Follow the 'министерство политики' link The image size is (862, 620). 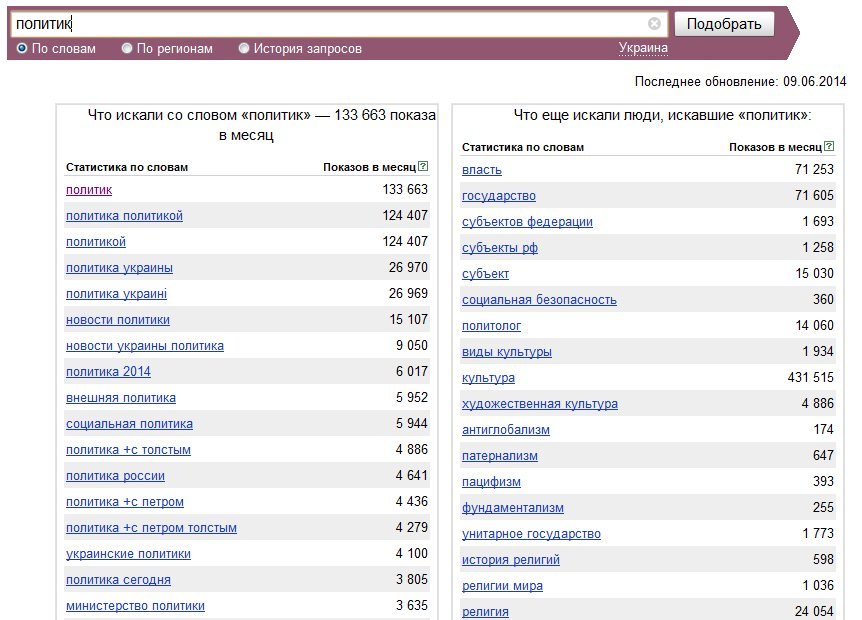point(135,606)
